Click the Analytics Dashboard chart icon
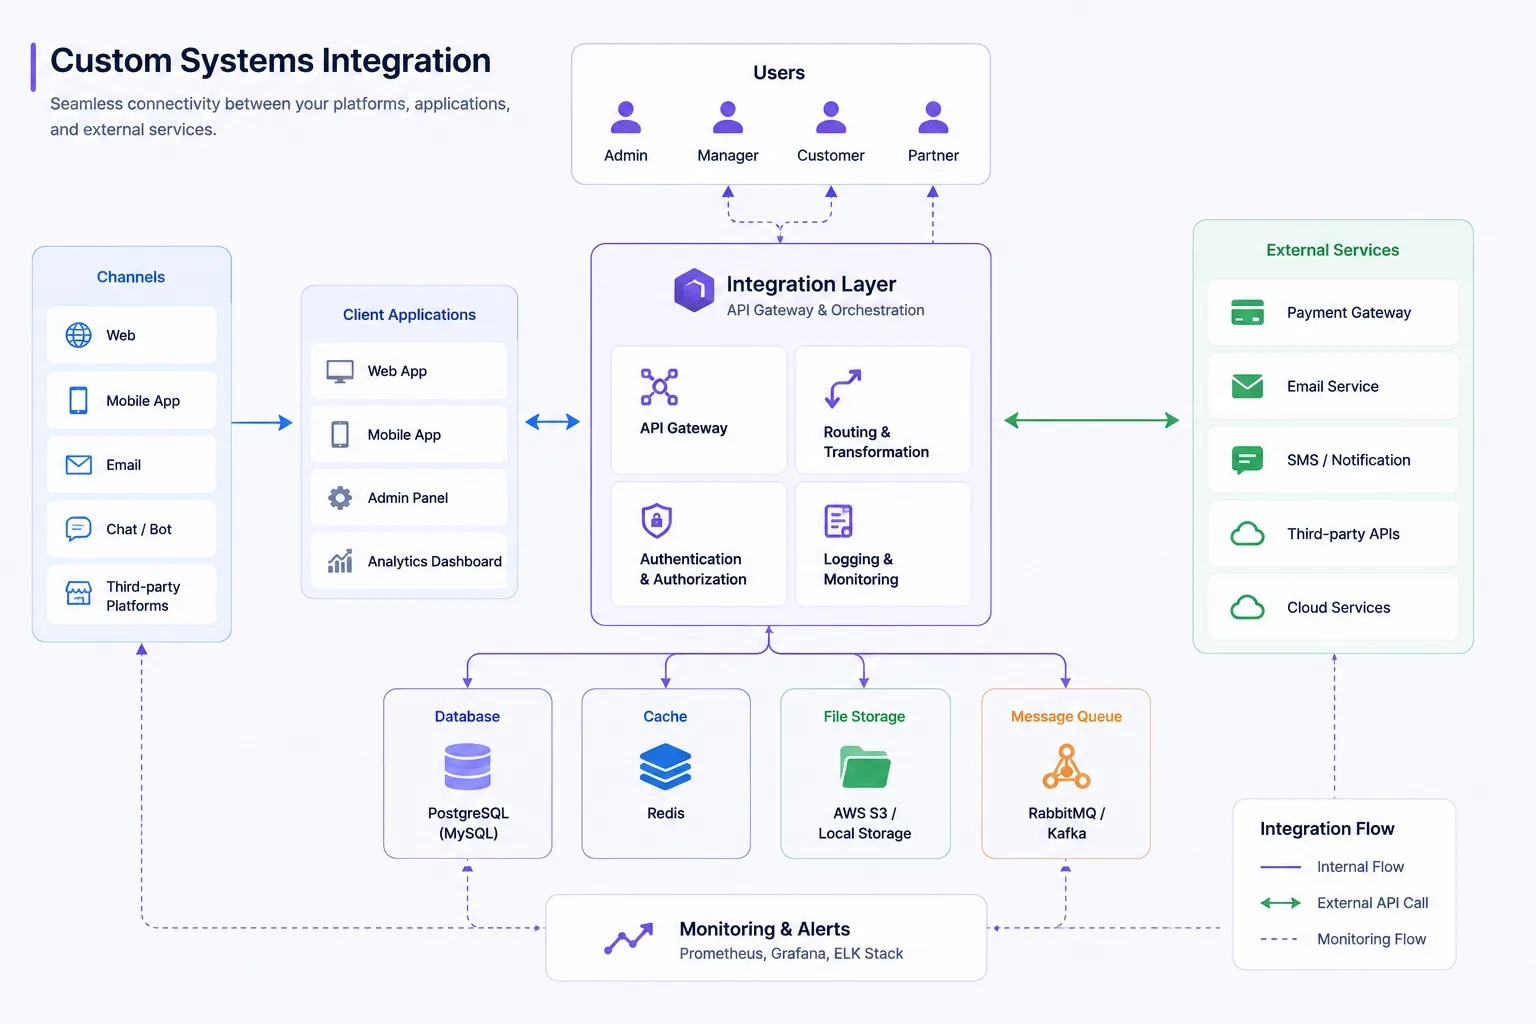The image size is (1536, 1024). 340,561
